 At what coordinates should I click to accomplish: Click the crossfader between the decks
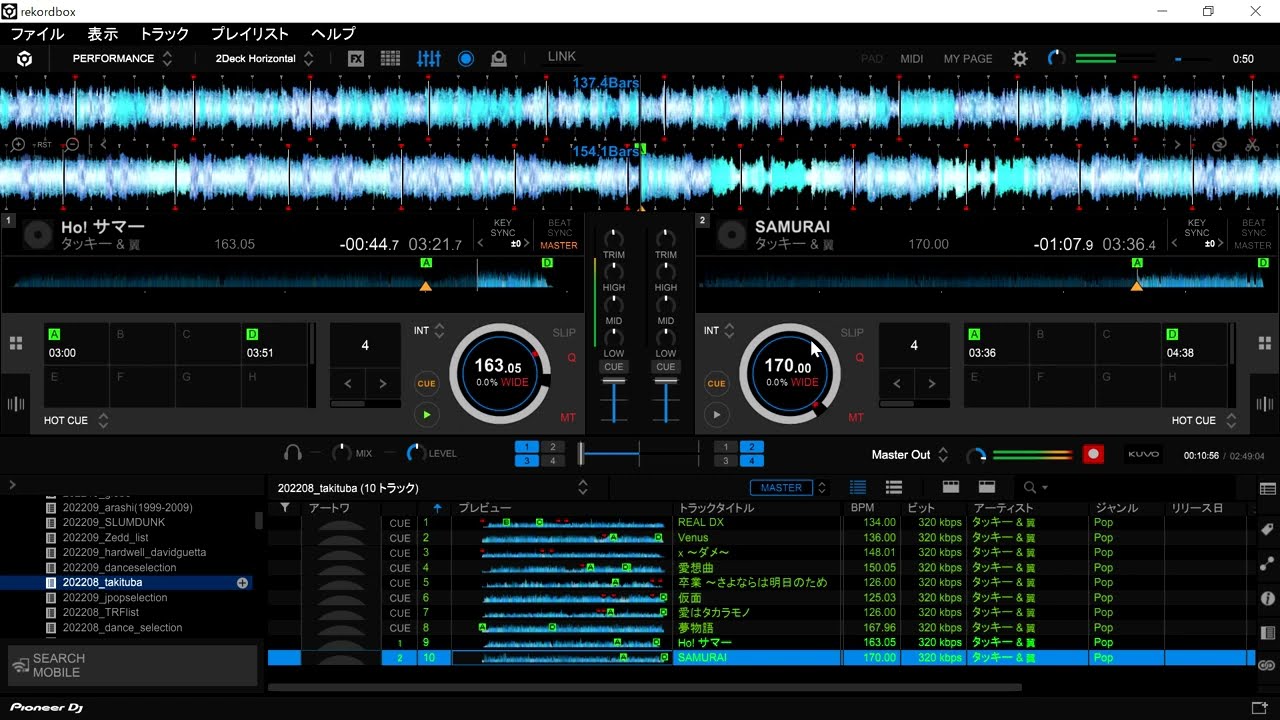(x=640, y=453)
